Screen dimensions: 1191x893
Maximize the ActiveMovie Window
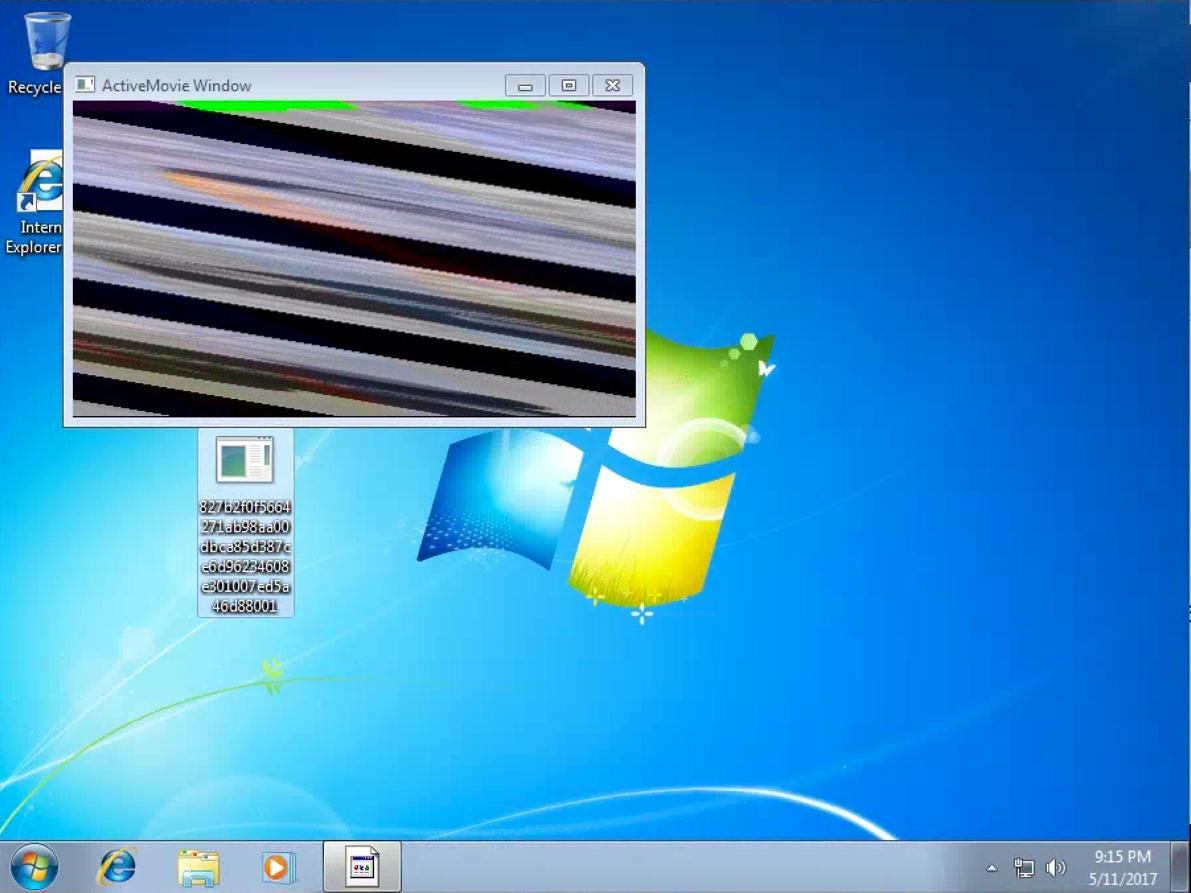[568, 86]
